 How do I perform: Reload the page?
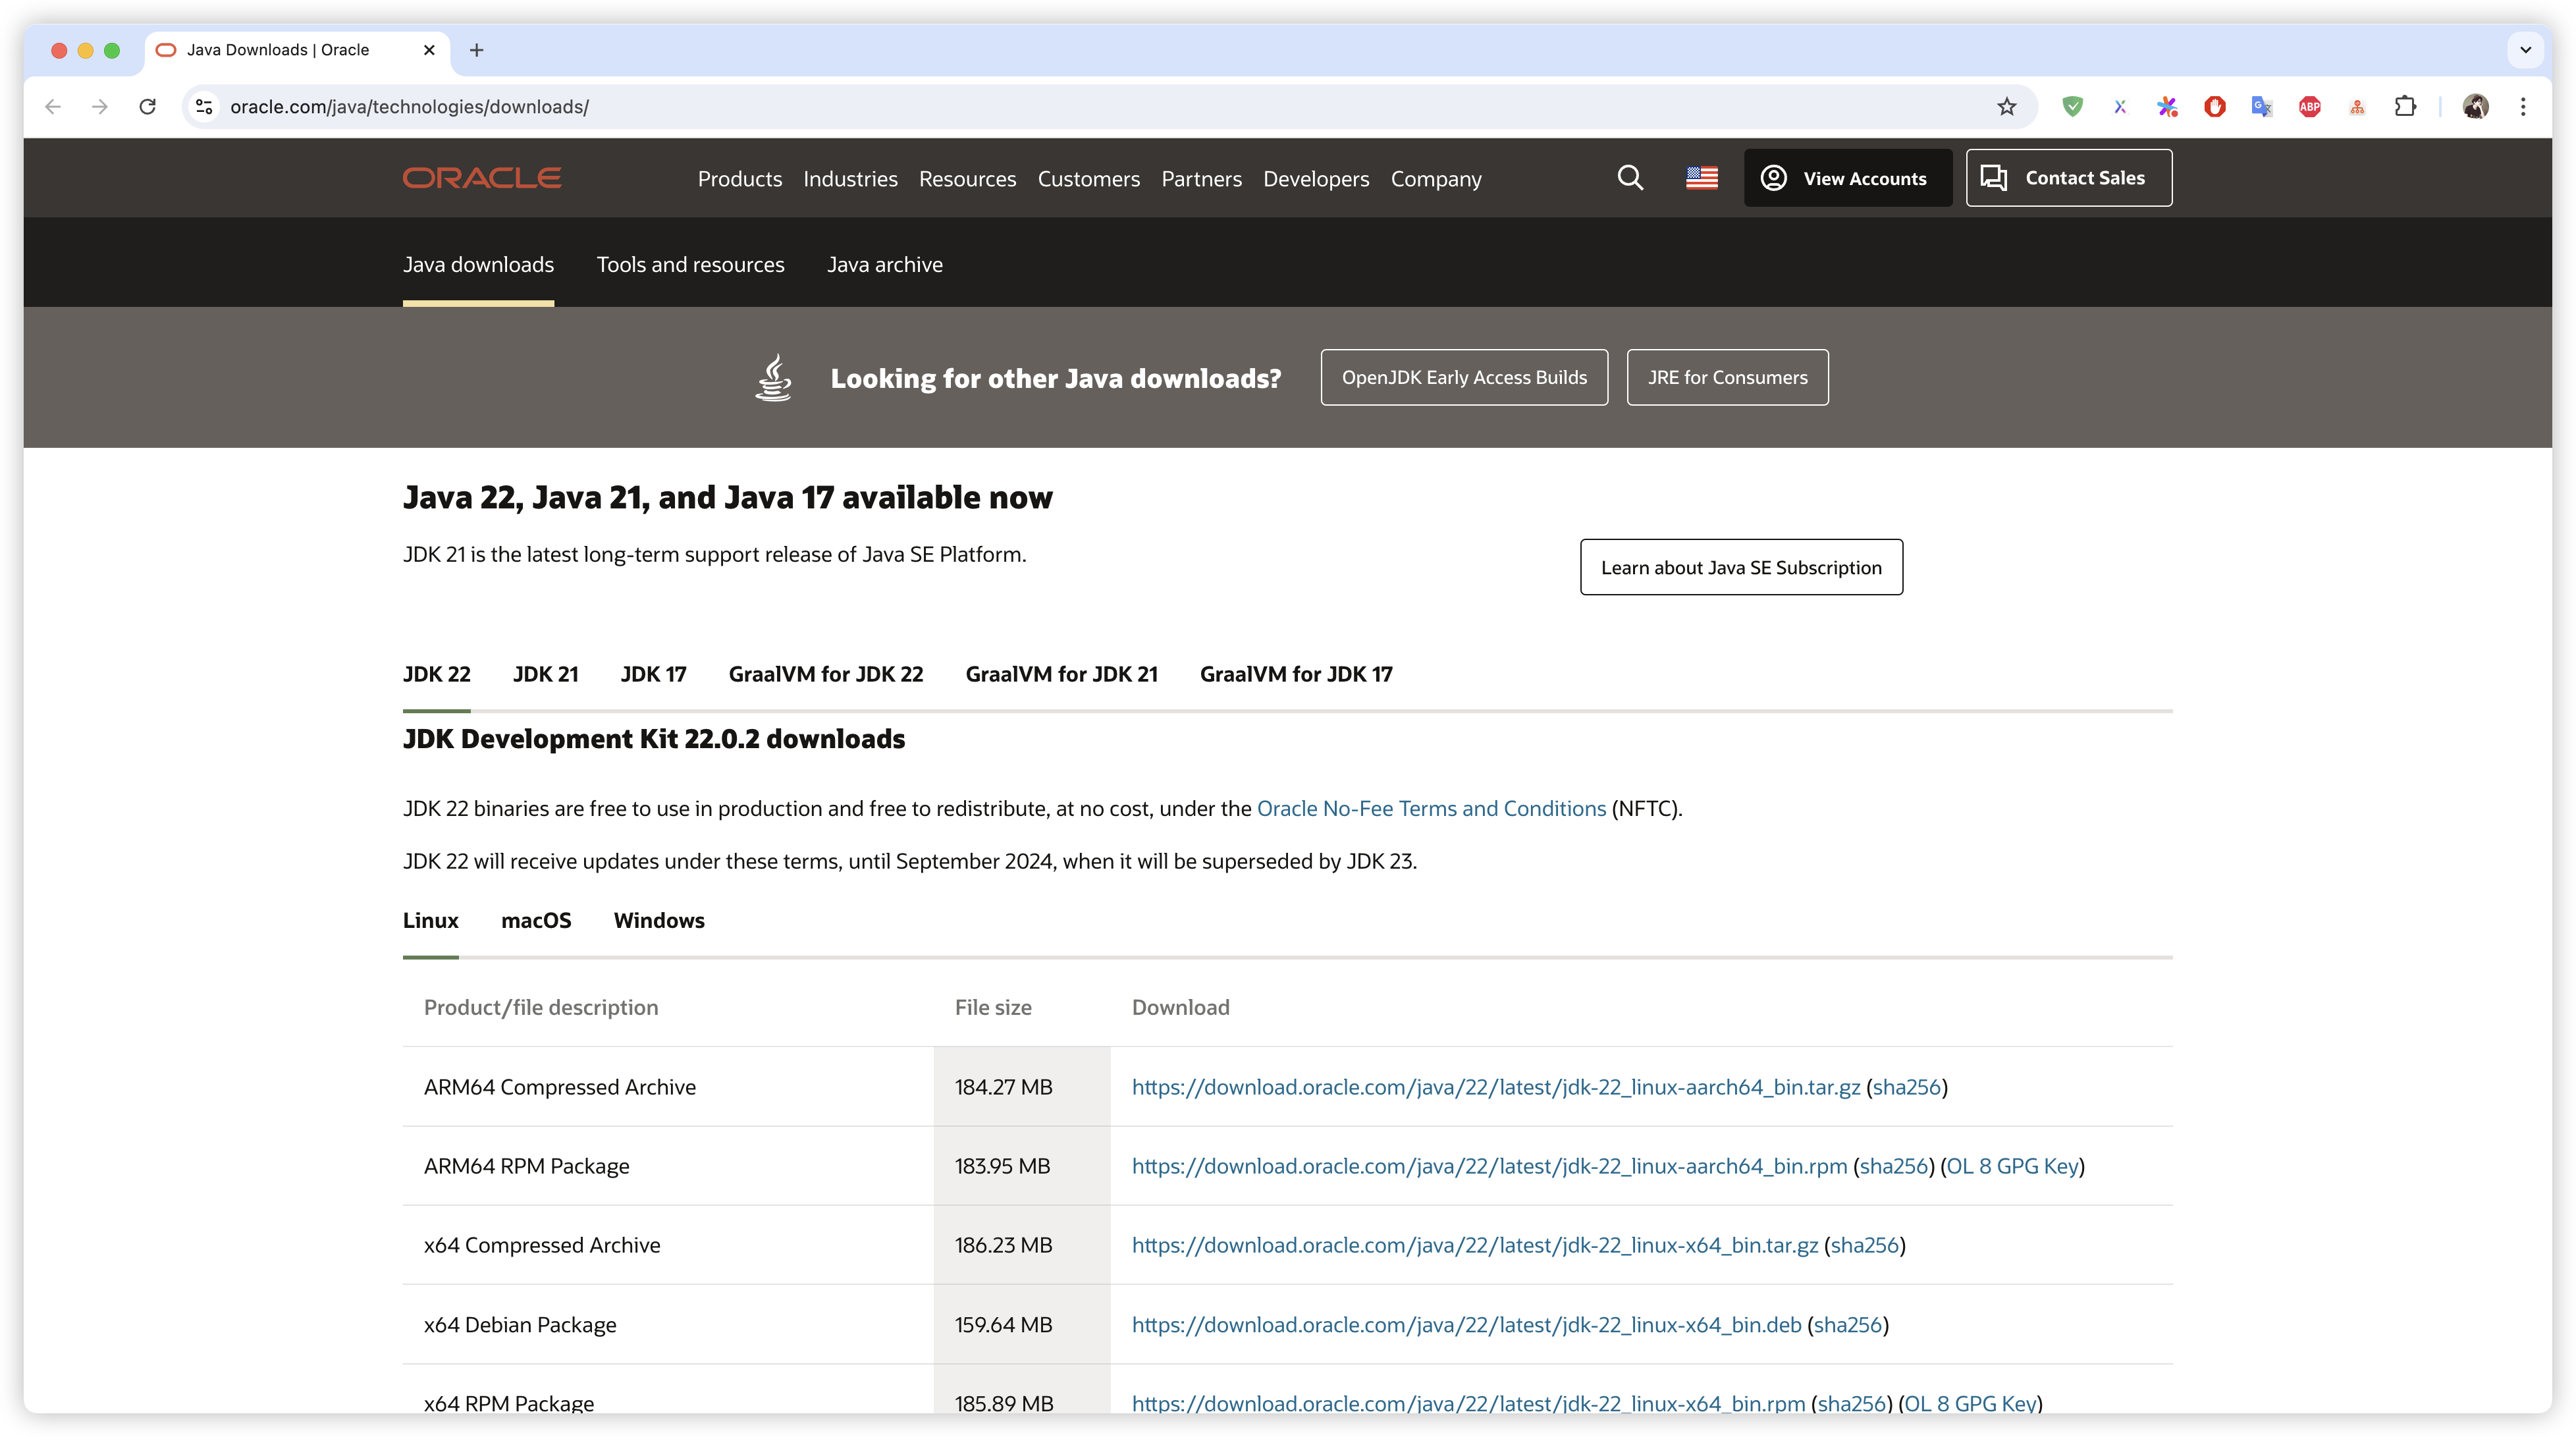[148, 107]
